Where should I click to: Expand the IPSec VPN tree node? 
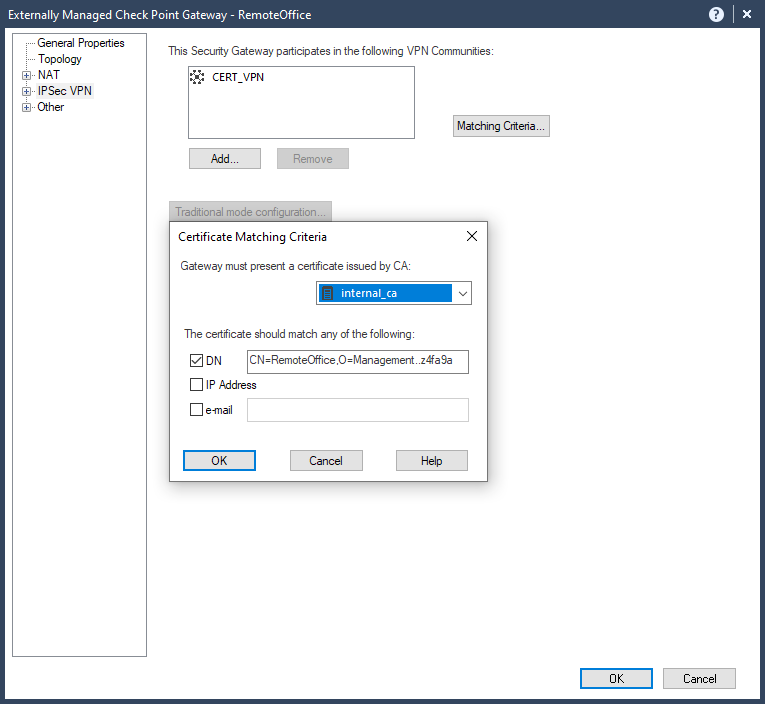(x=27, y=91)
